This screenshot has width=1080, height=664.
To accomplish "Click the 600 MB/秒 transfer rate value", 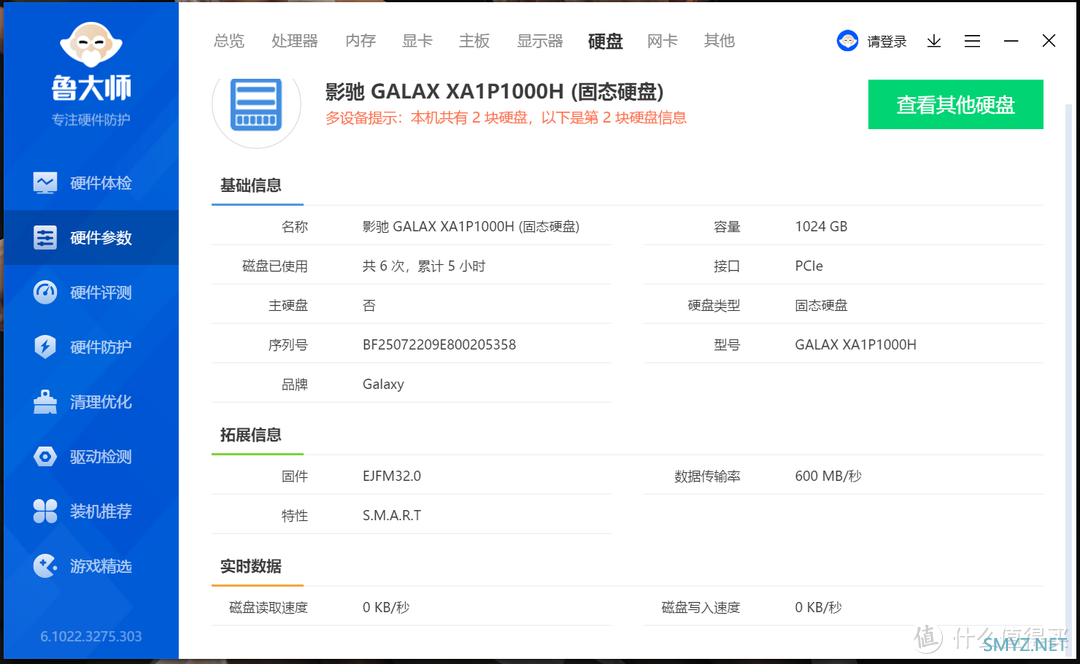I will point(828,476).
